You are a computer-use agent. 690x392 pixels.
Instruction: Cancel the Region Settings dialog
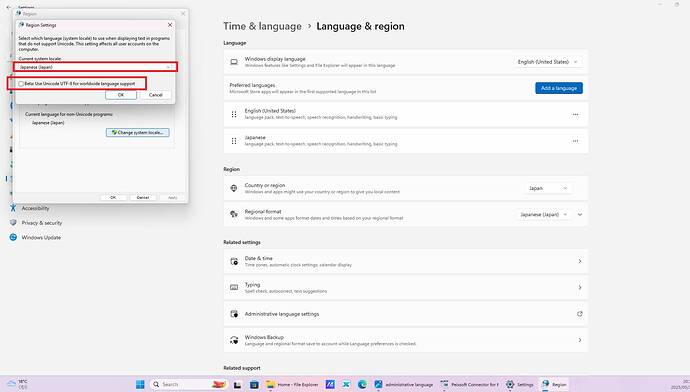pyautogui.click(x=155, y=95)
